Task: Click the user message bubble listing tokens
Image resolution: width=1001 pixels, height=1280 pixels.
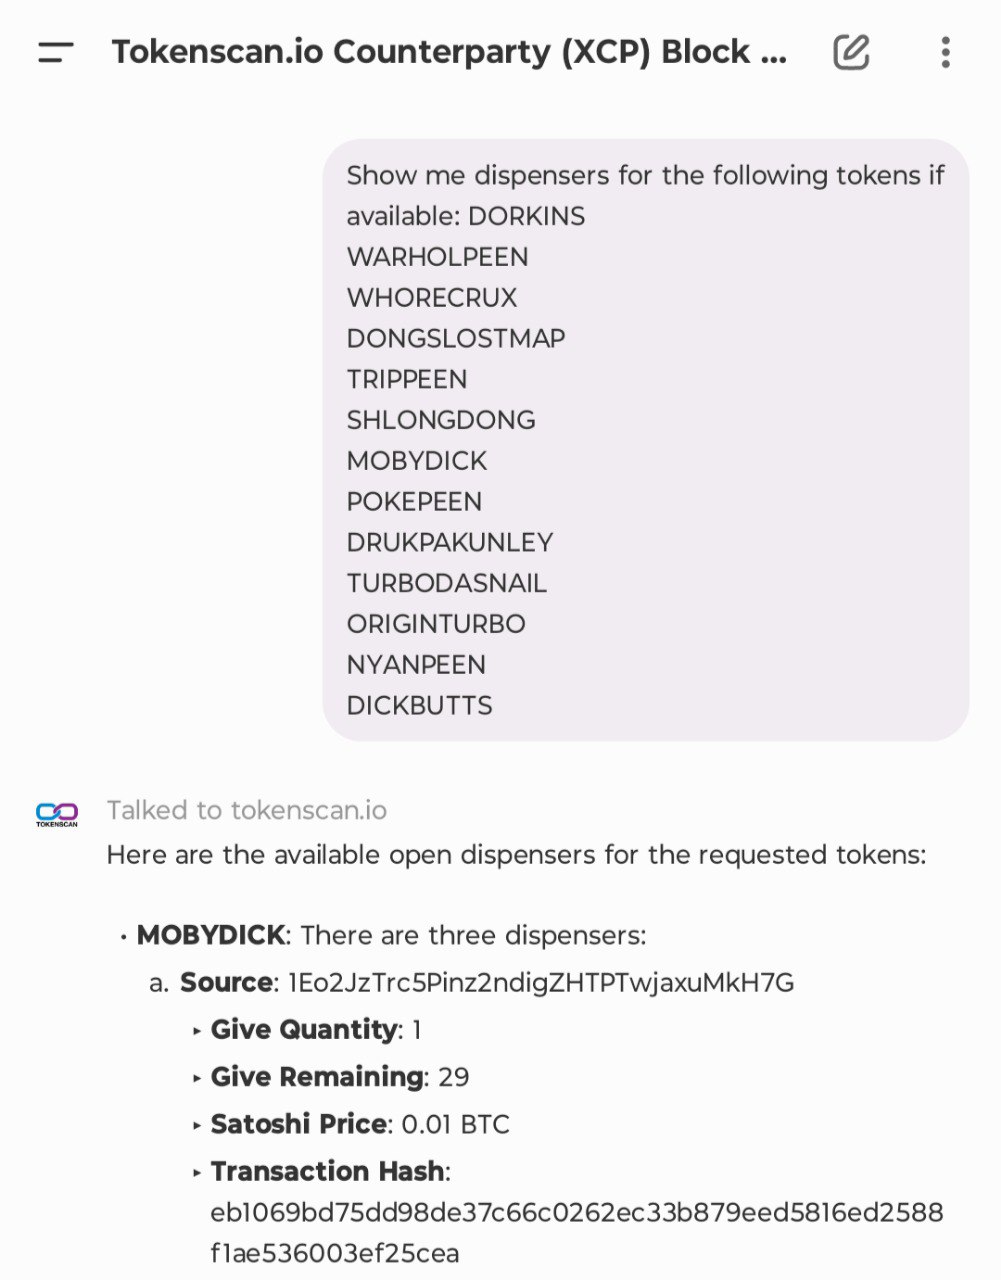Action: 646,440
